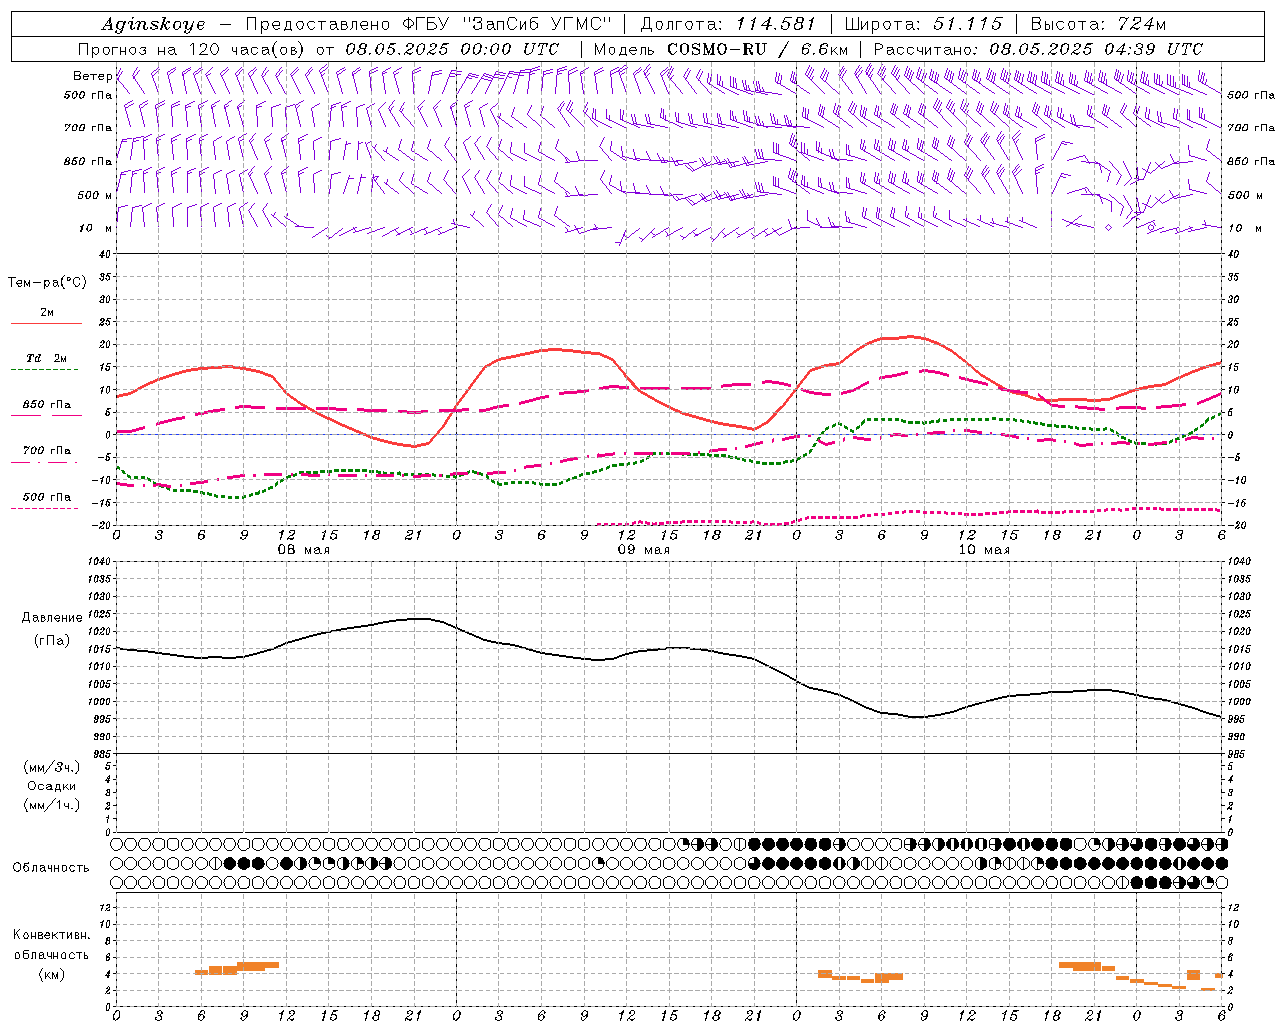Click the 2м temperature legend label

click(47, 312)
